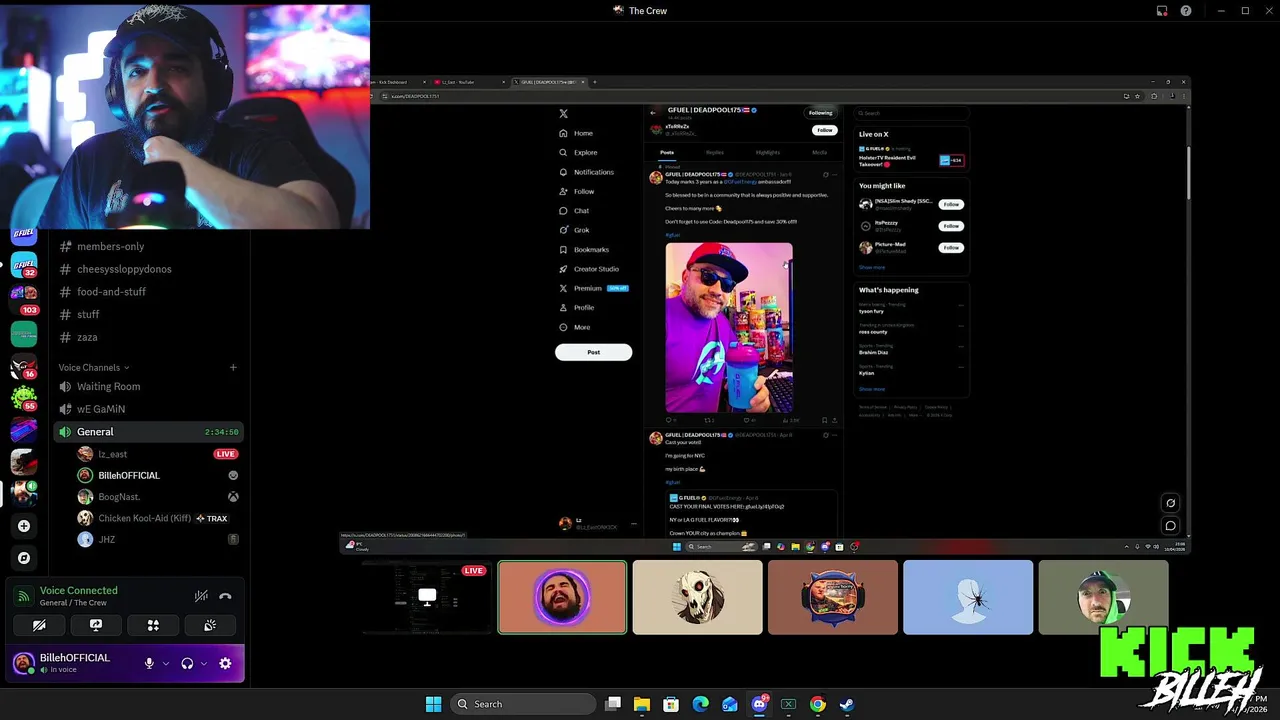Viewport: 1280px width, 720px height.
Task: Open the G FUEL post photo
Action: coord(729,327)
